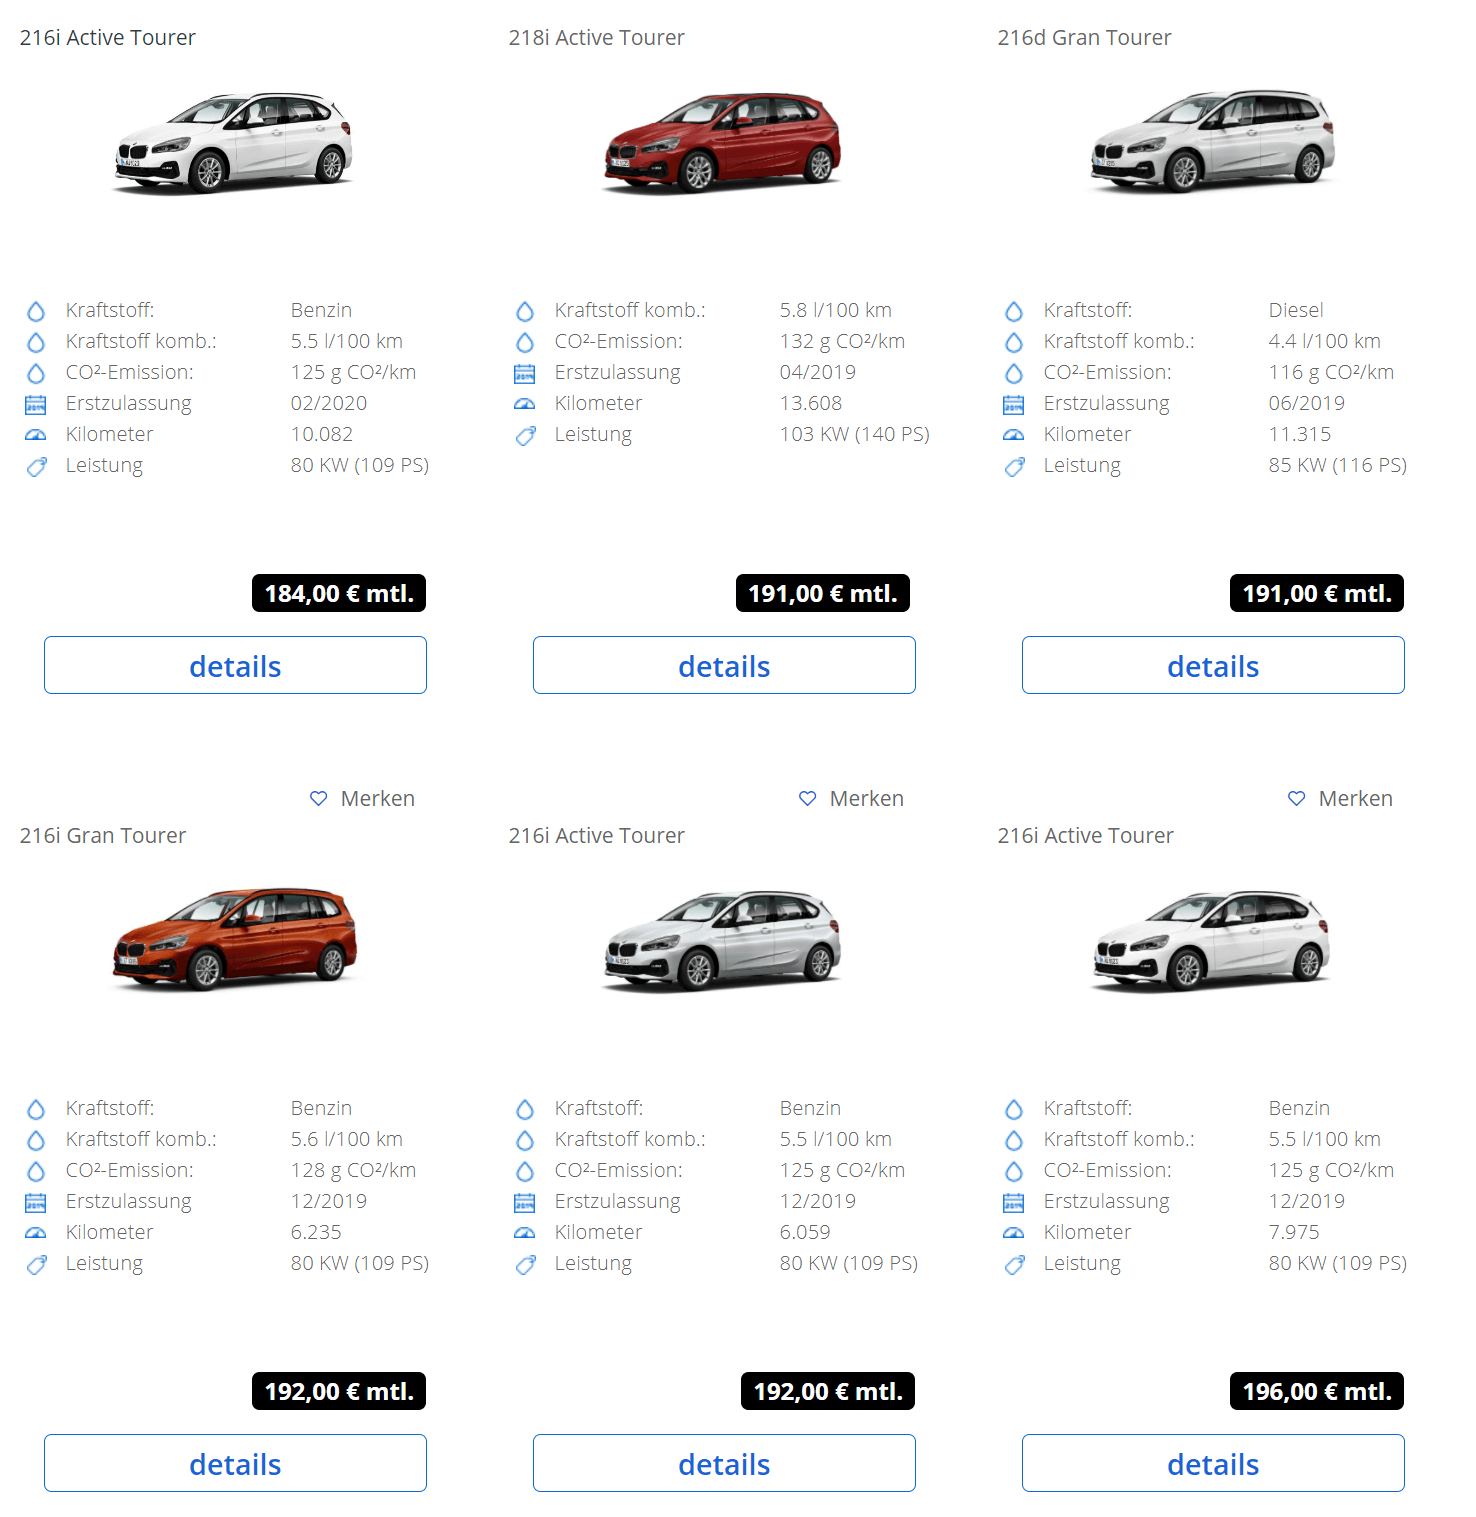Click the '5.8 l/100 km' consumption value

coord(836,310)
